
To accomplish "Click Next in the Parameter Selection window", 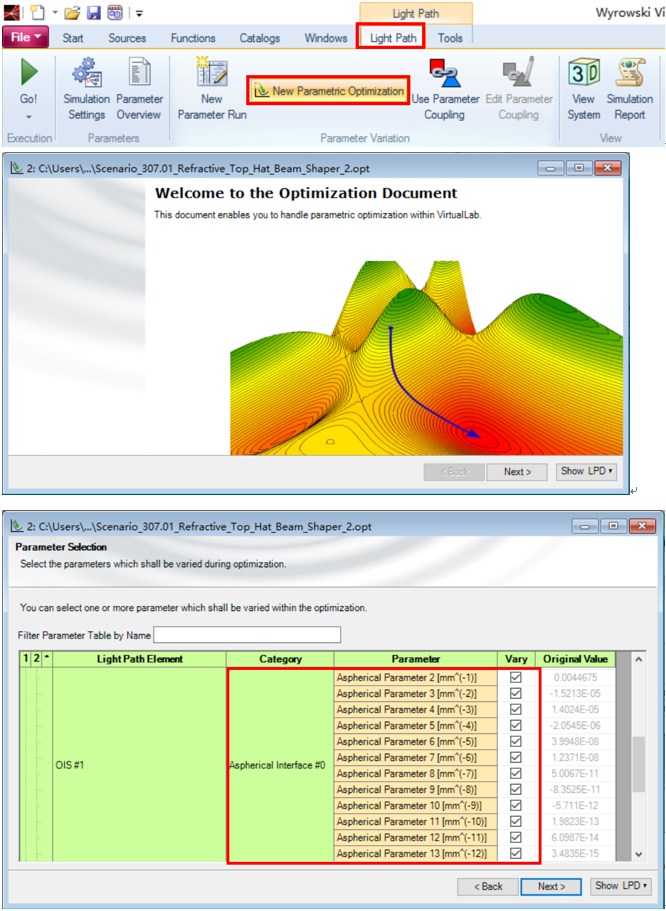I will tap(551, 886).
